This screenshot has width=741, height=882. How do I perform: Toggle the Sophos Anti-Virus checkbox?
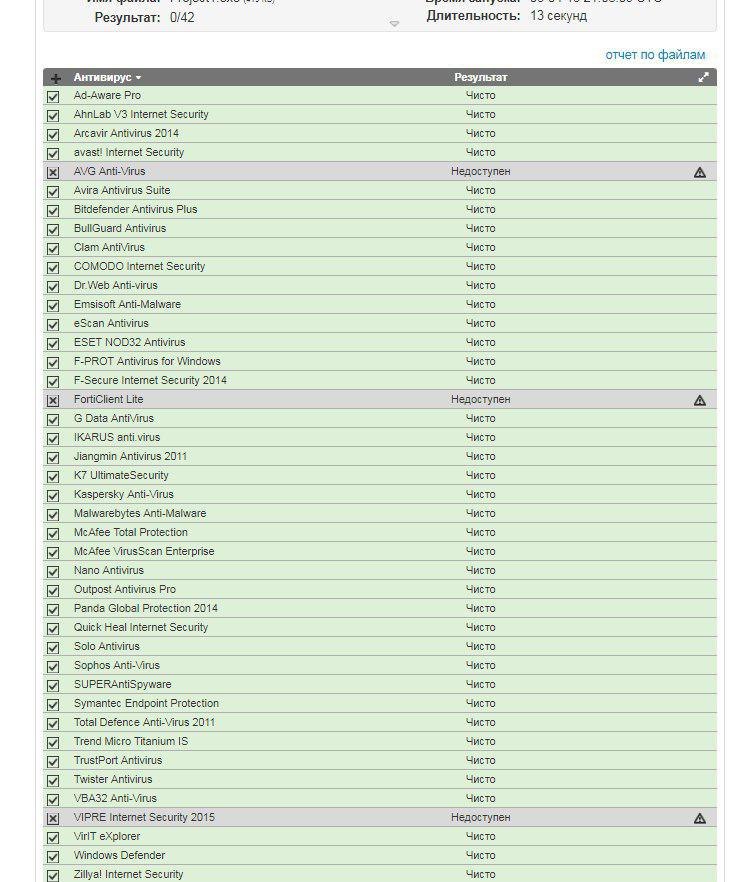click(53, 667)
